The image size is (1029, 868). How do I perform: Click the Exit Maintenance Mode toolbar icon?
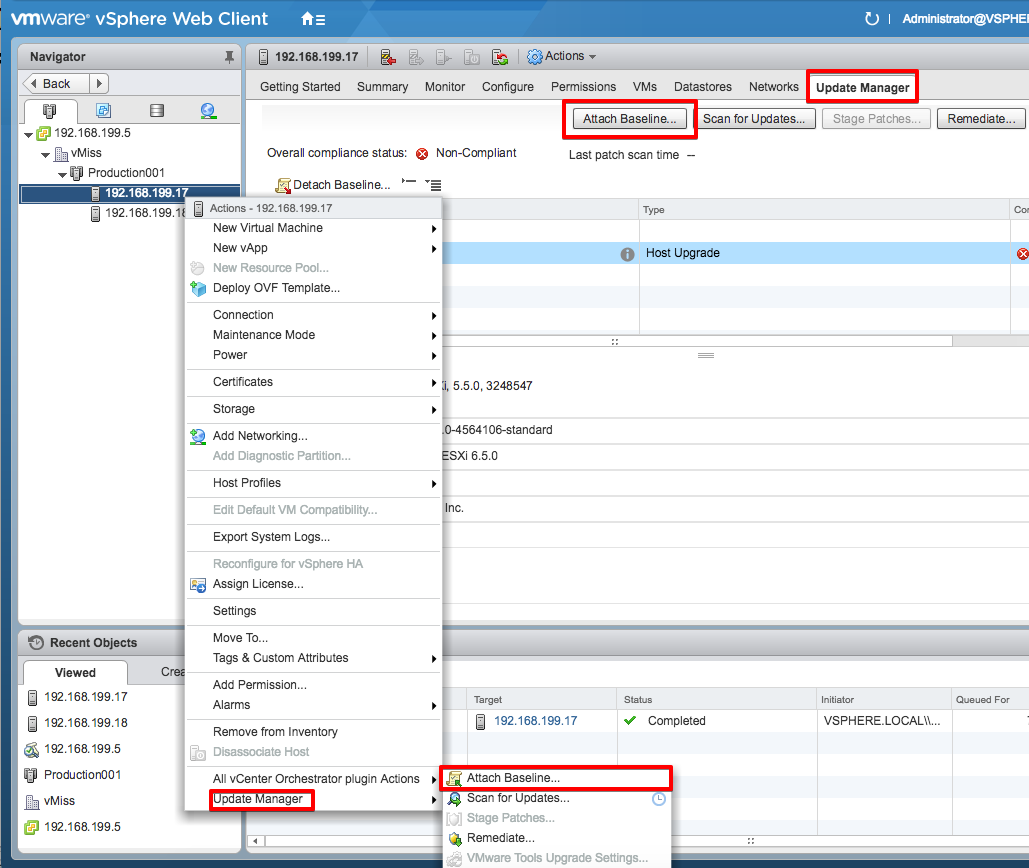coord(416,57)
